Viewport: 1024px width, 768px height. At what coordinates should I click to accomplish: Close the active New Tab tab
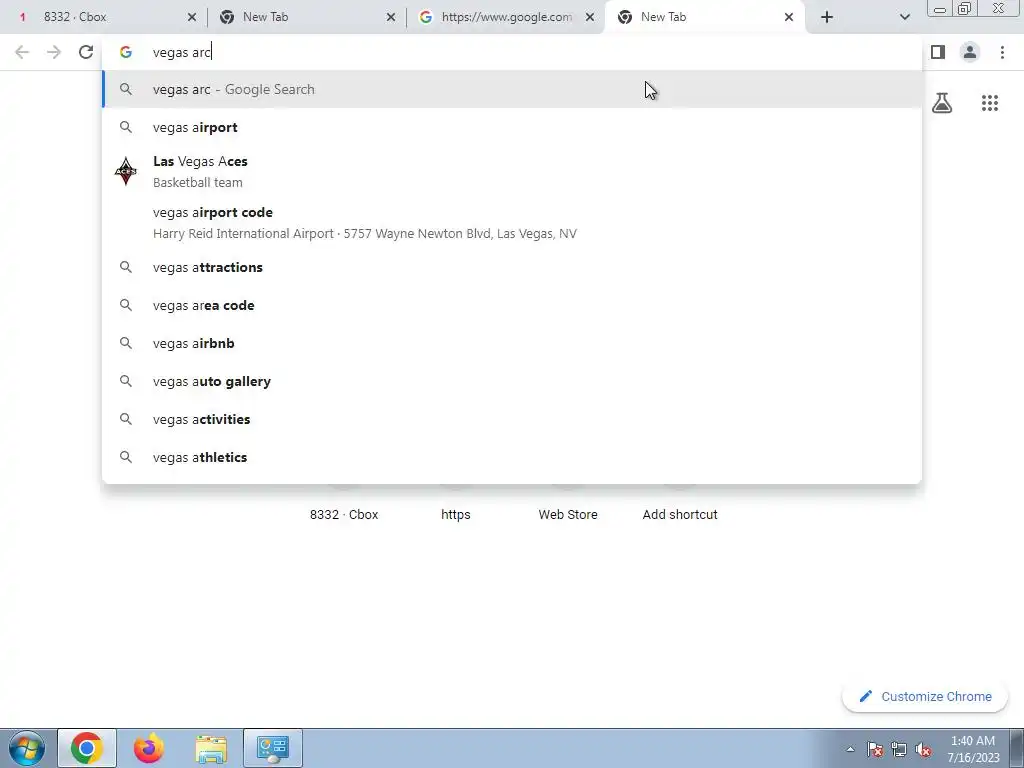click(789, 17)
